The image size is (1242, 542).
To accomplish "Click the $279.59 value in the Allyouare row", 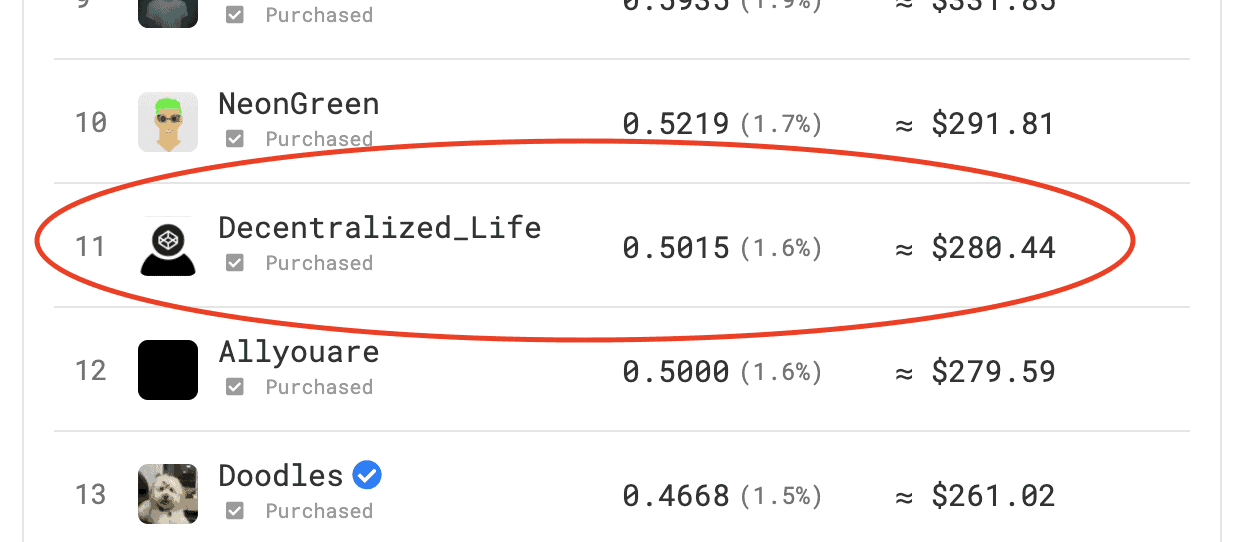I will click(x=993, y=372).
